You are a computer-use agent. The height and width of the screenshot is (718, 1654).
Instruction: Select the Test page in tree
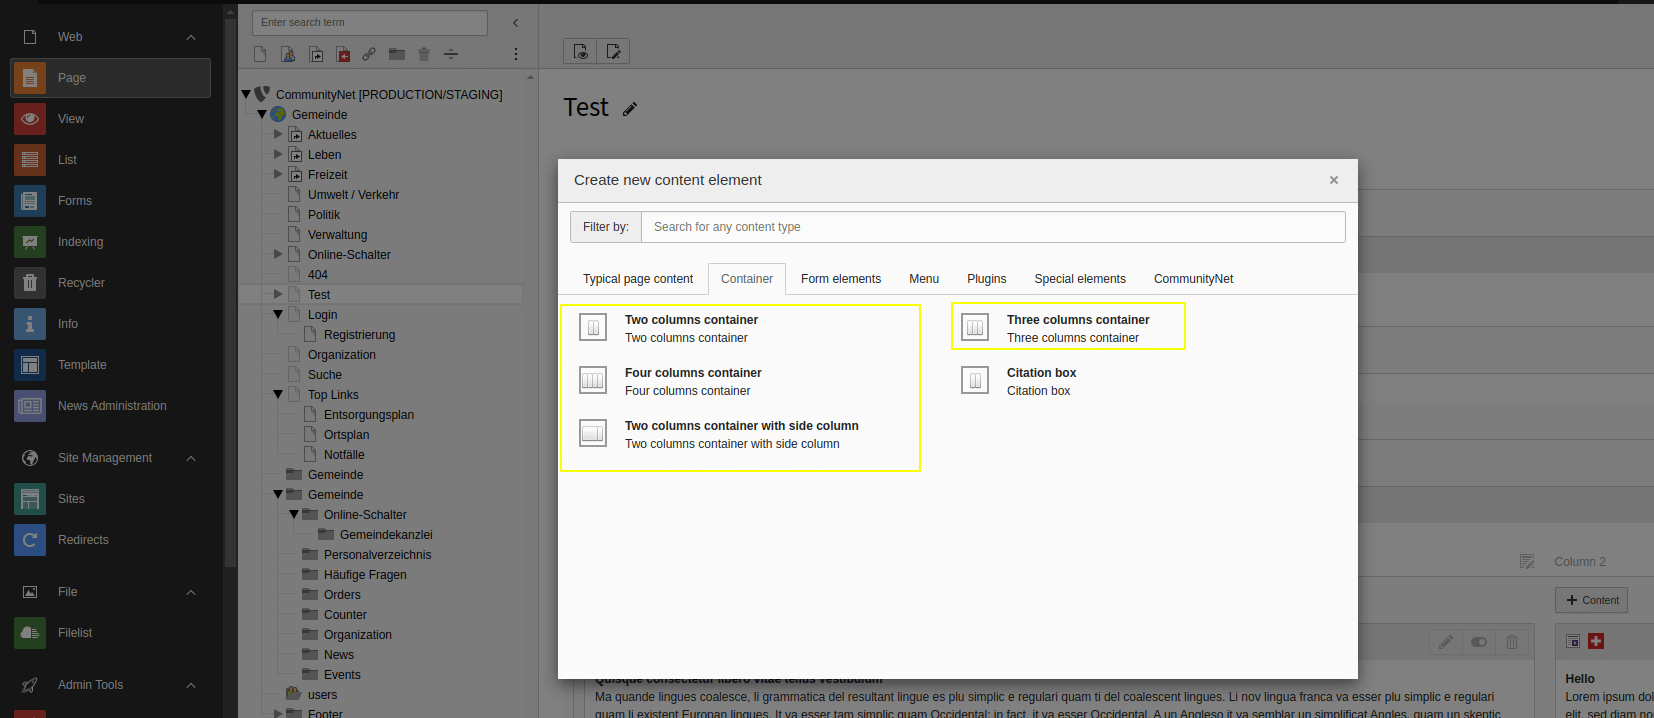click(x=319, y=295)
